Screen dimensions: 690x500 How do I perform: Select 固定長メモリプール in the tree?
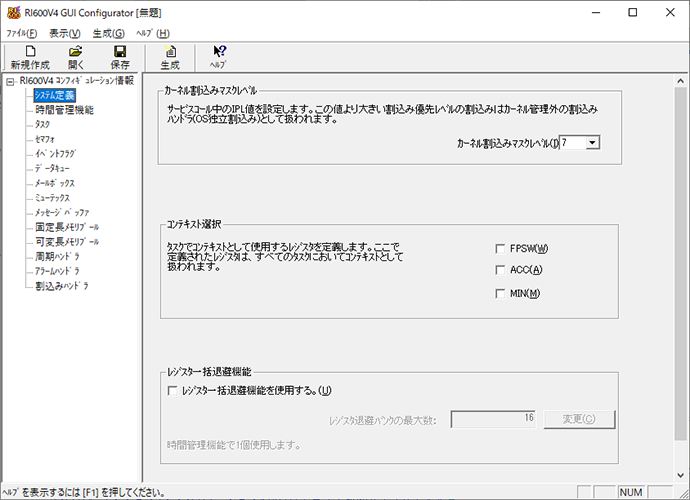(x=67, y=227)
